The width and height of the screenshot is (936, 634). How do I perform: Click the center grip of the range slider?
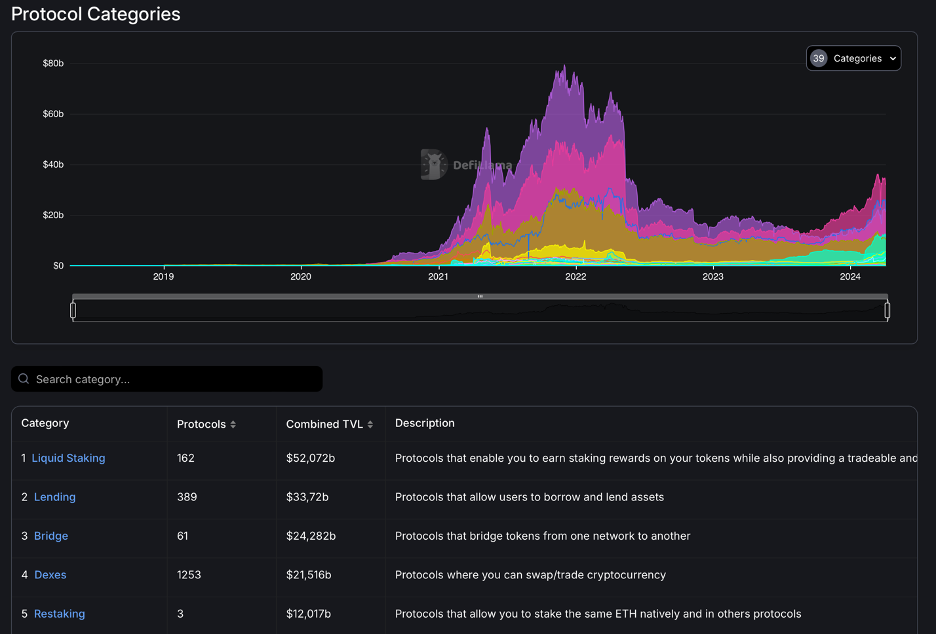tap(480, 296)
